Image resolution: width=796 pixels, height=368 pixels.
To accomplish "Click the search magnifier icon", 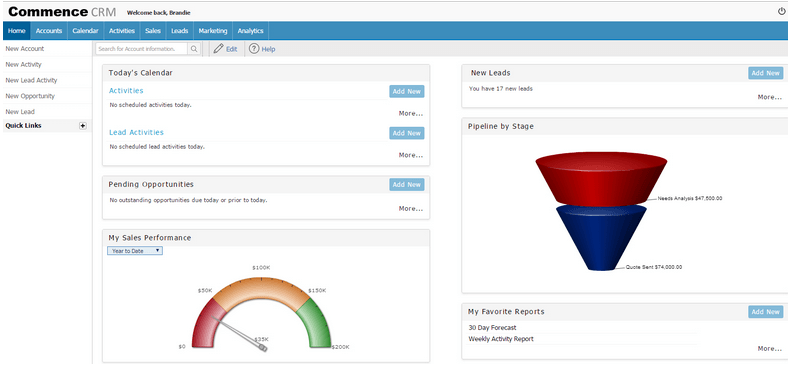I will pyautogui.click(x=194, y=49).
